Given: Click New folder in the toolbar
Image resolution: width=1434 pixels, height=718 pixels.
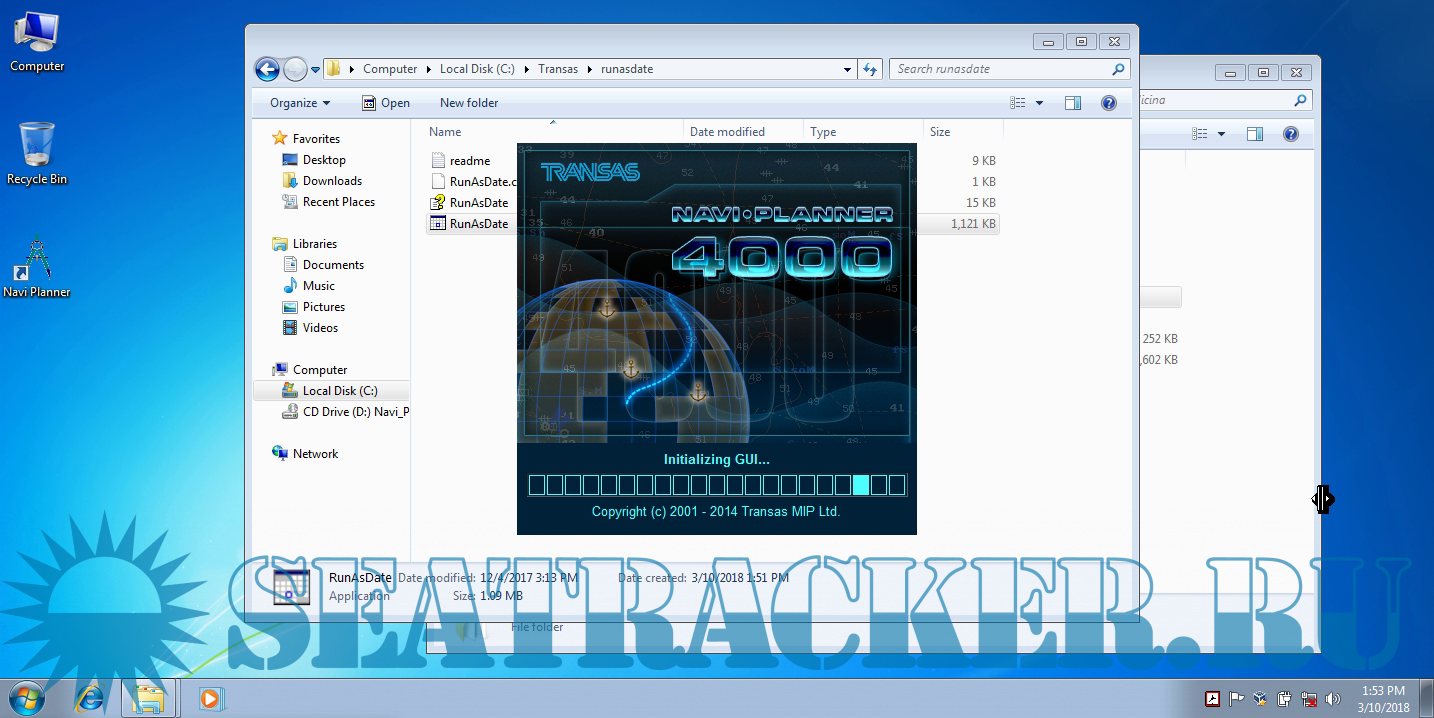Looking at the screenshot, I should click(x=469, y=103).
